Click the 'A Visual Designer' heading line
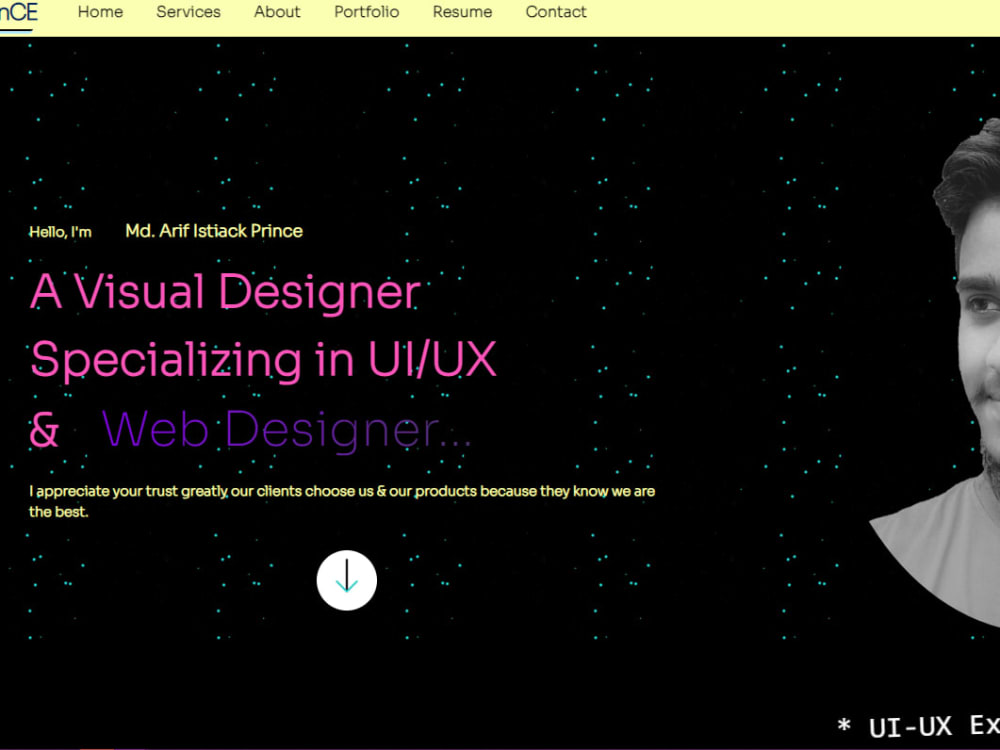Viewport: 1000px width, 750px height. coord(225,293)
